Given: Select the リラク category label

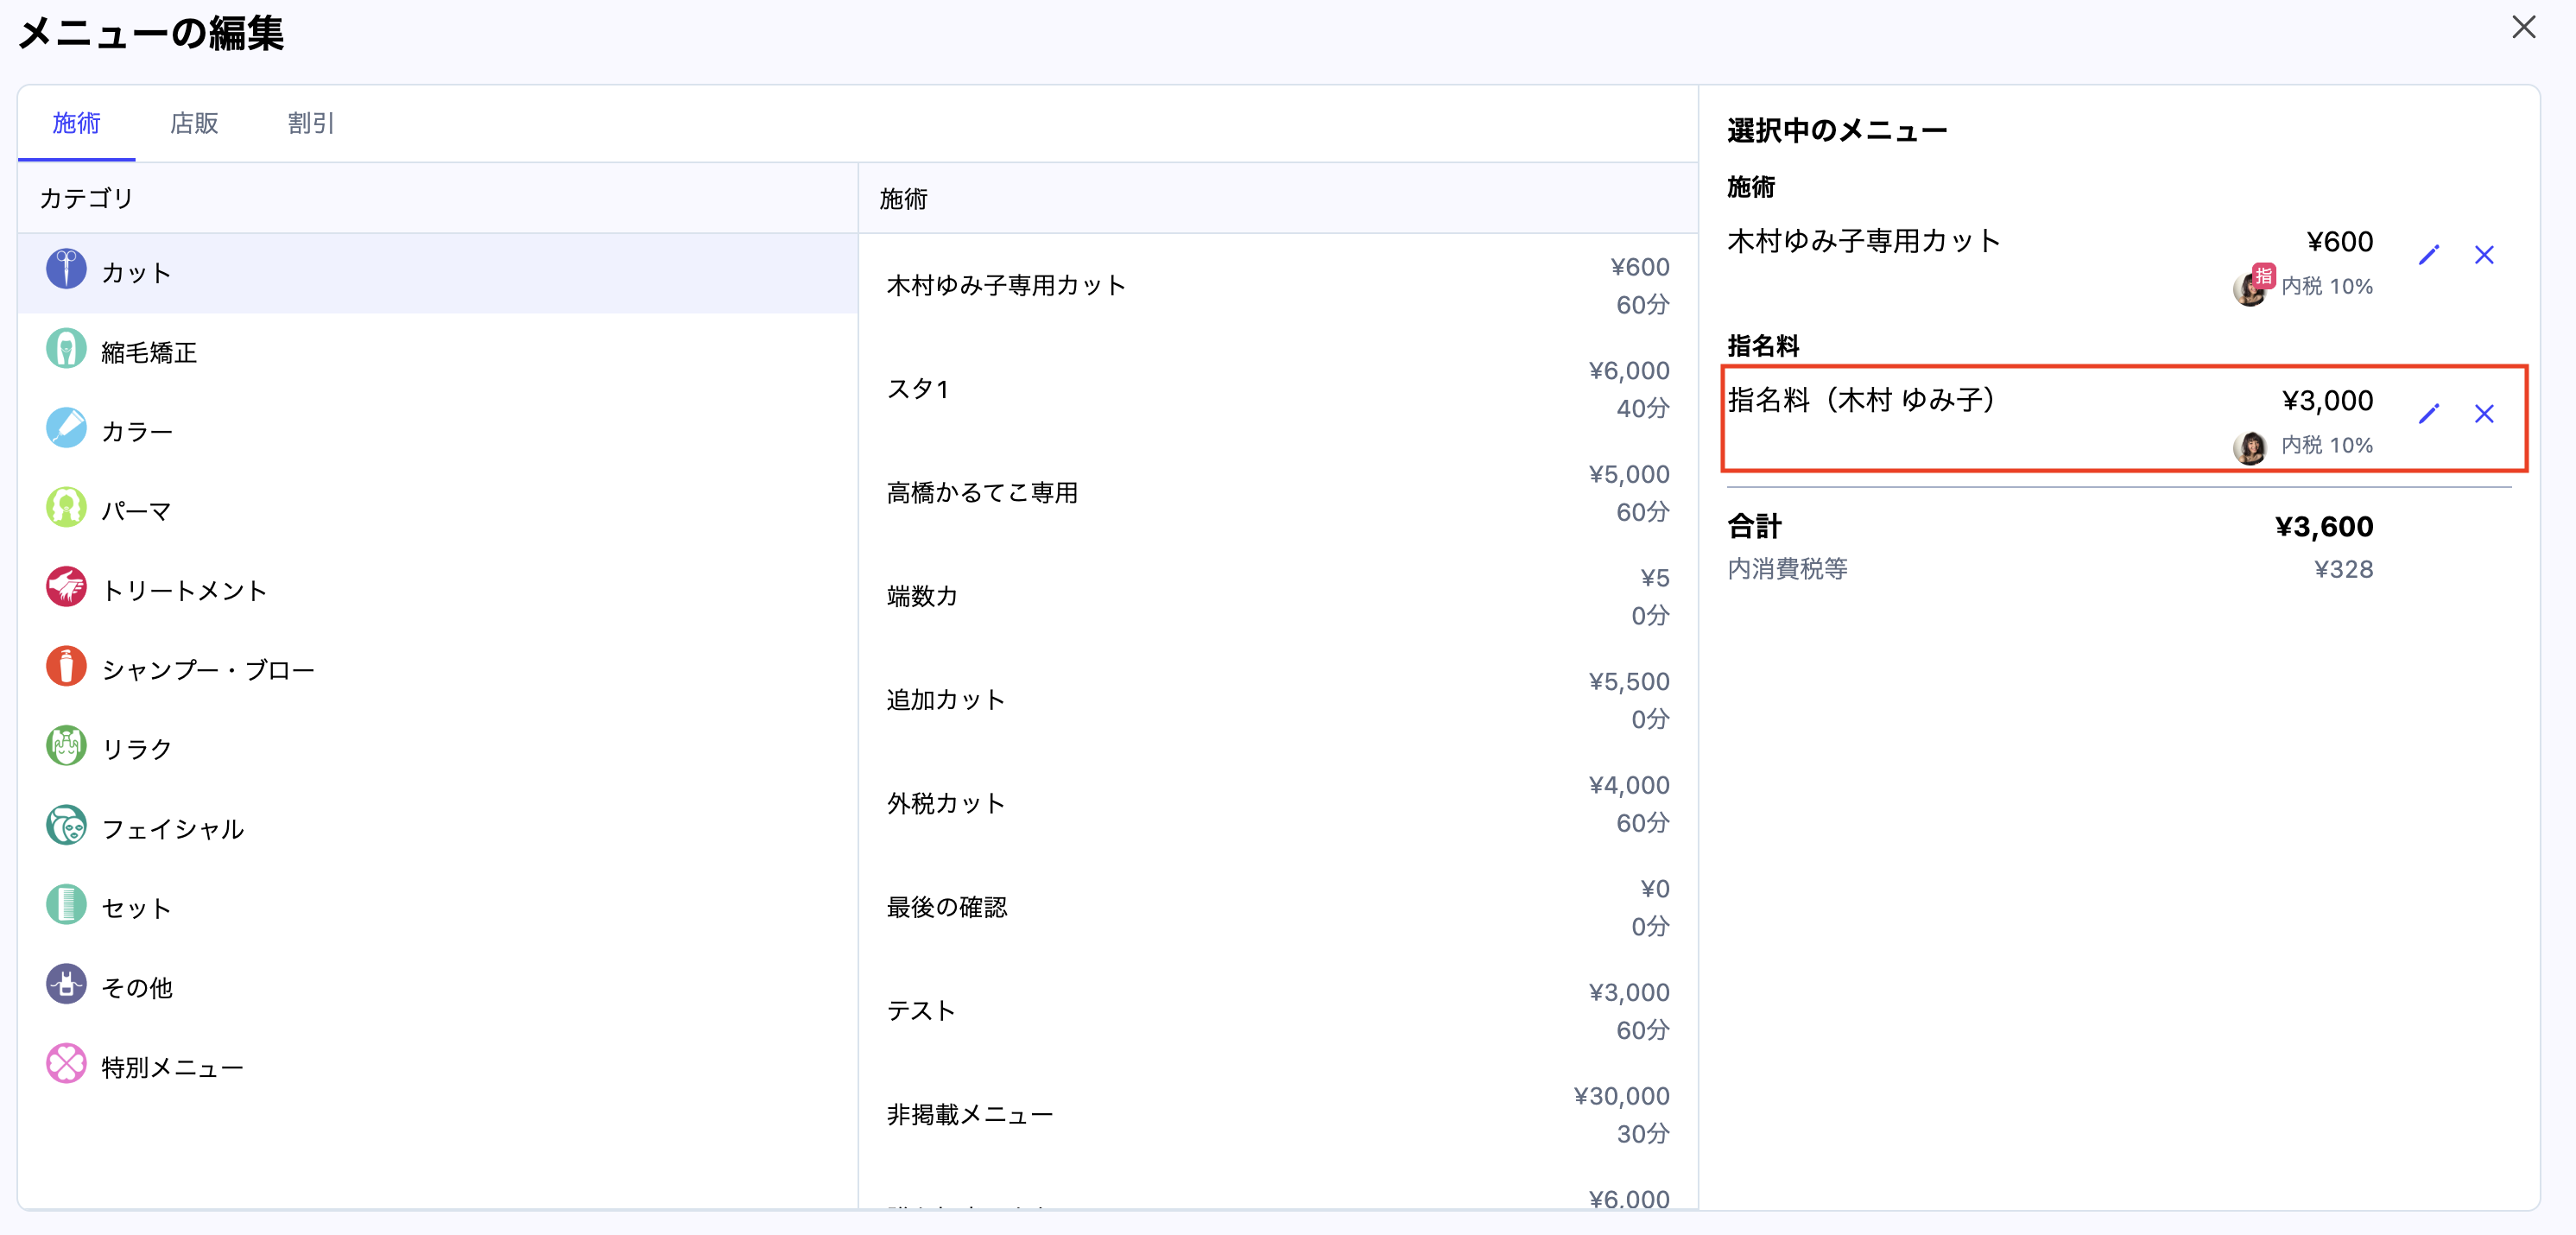Looking at the screenshot, I should coord(137,750).
